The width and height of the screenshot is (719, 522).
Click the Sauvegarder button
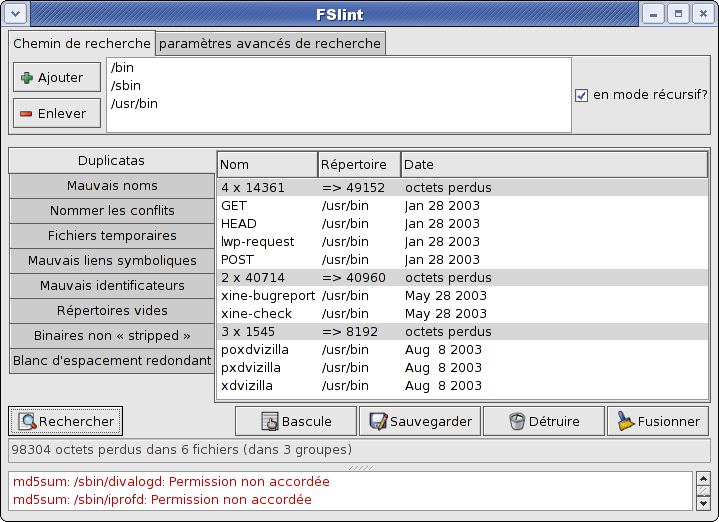click(x=420, y=421)
